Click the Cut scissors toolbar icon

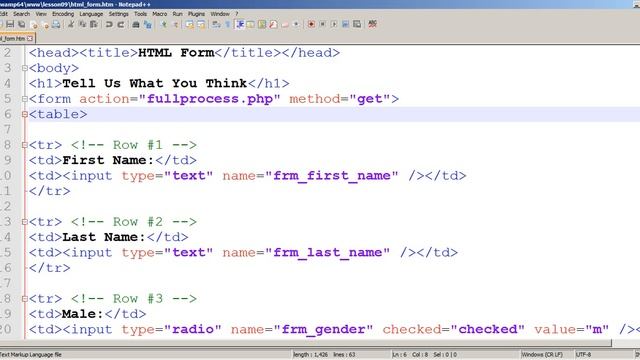tap(71, 24)
